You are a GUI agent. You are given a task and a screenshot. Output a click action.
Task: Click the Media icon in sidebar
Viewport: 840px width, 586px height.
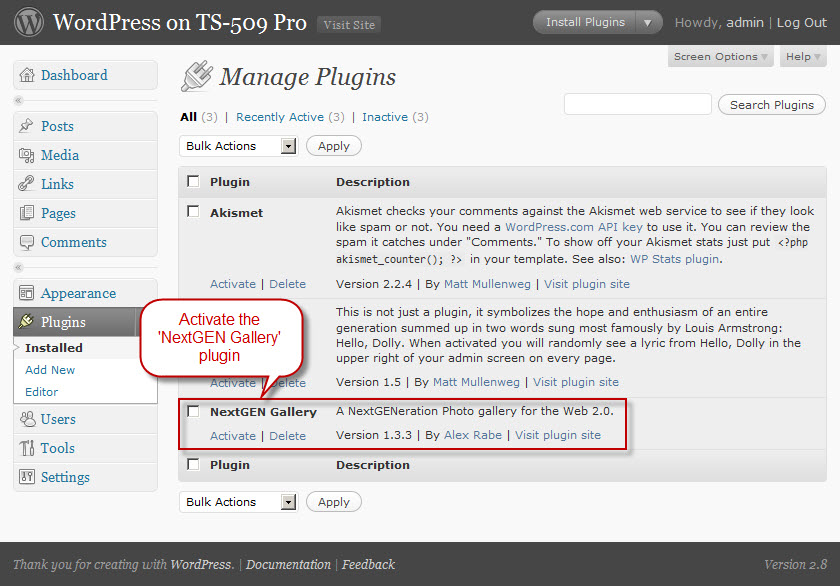27,155
